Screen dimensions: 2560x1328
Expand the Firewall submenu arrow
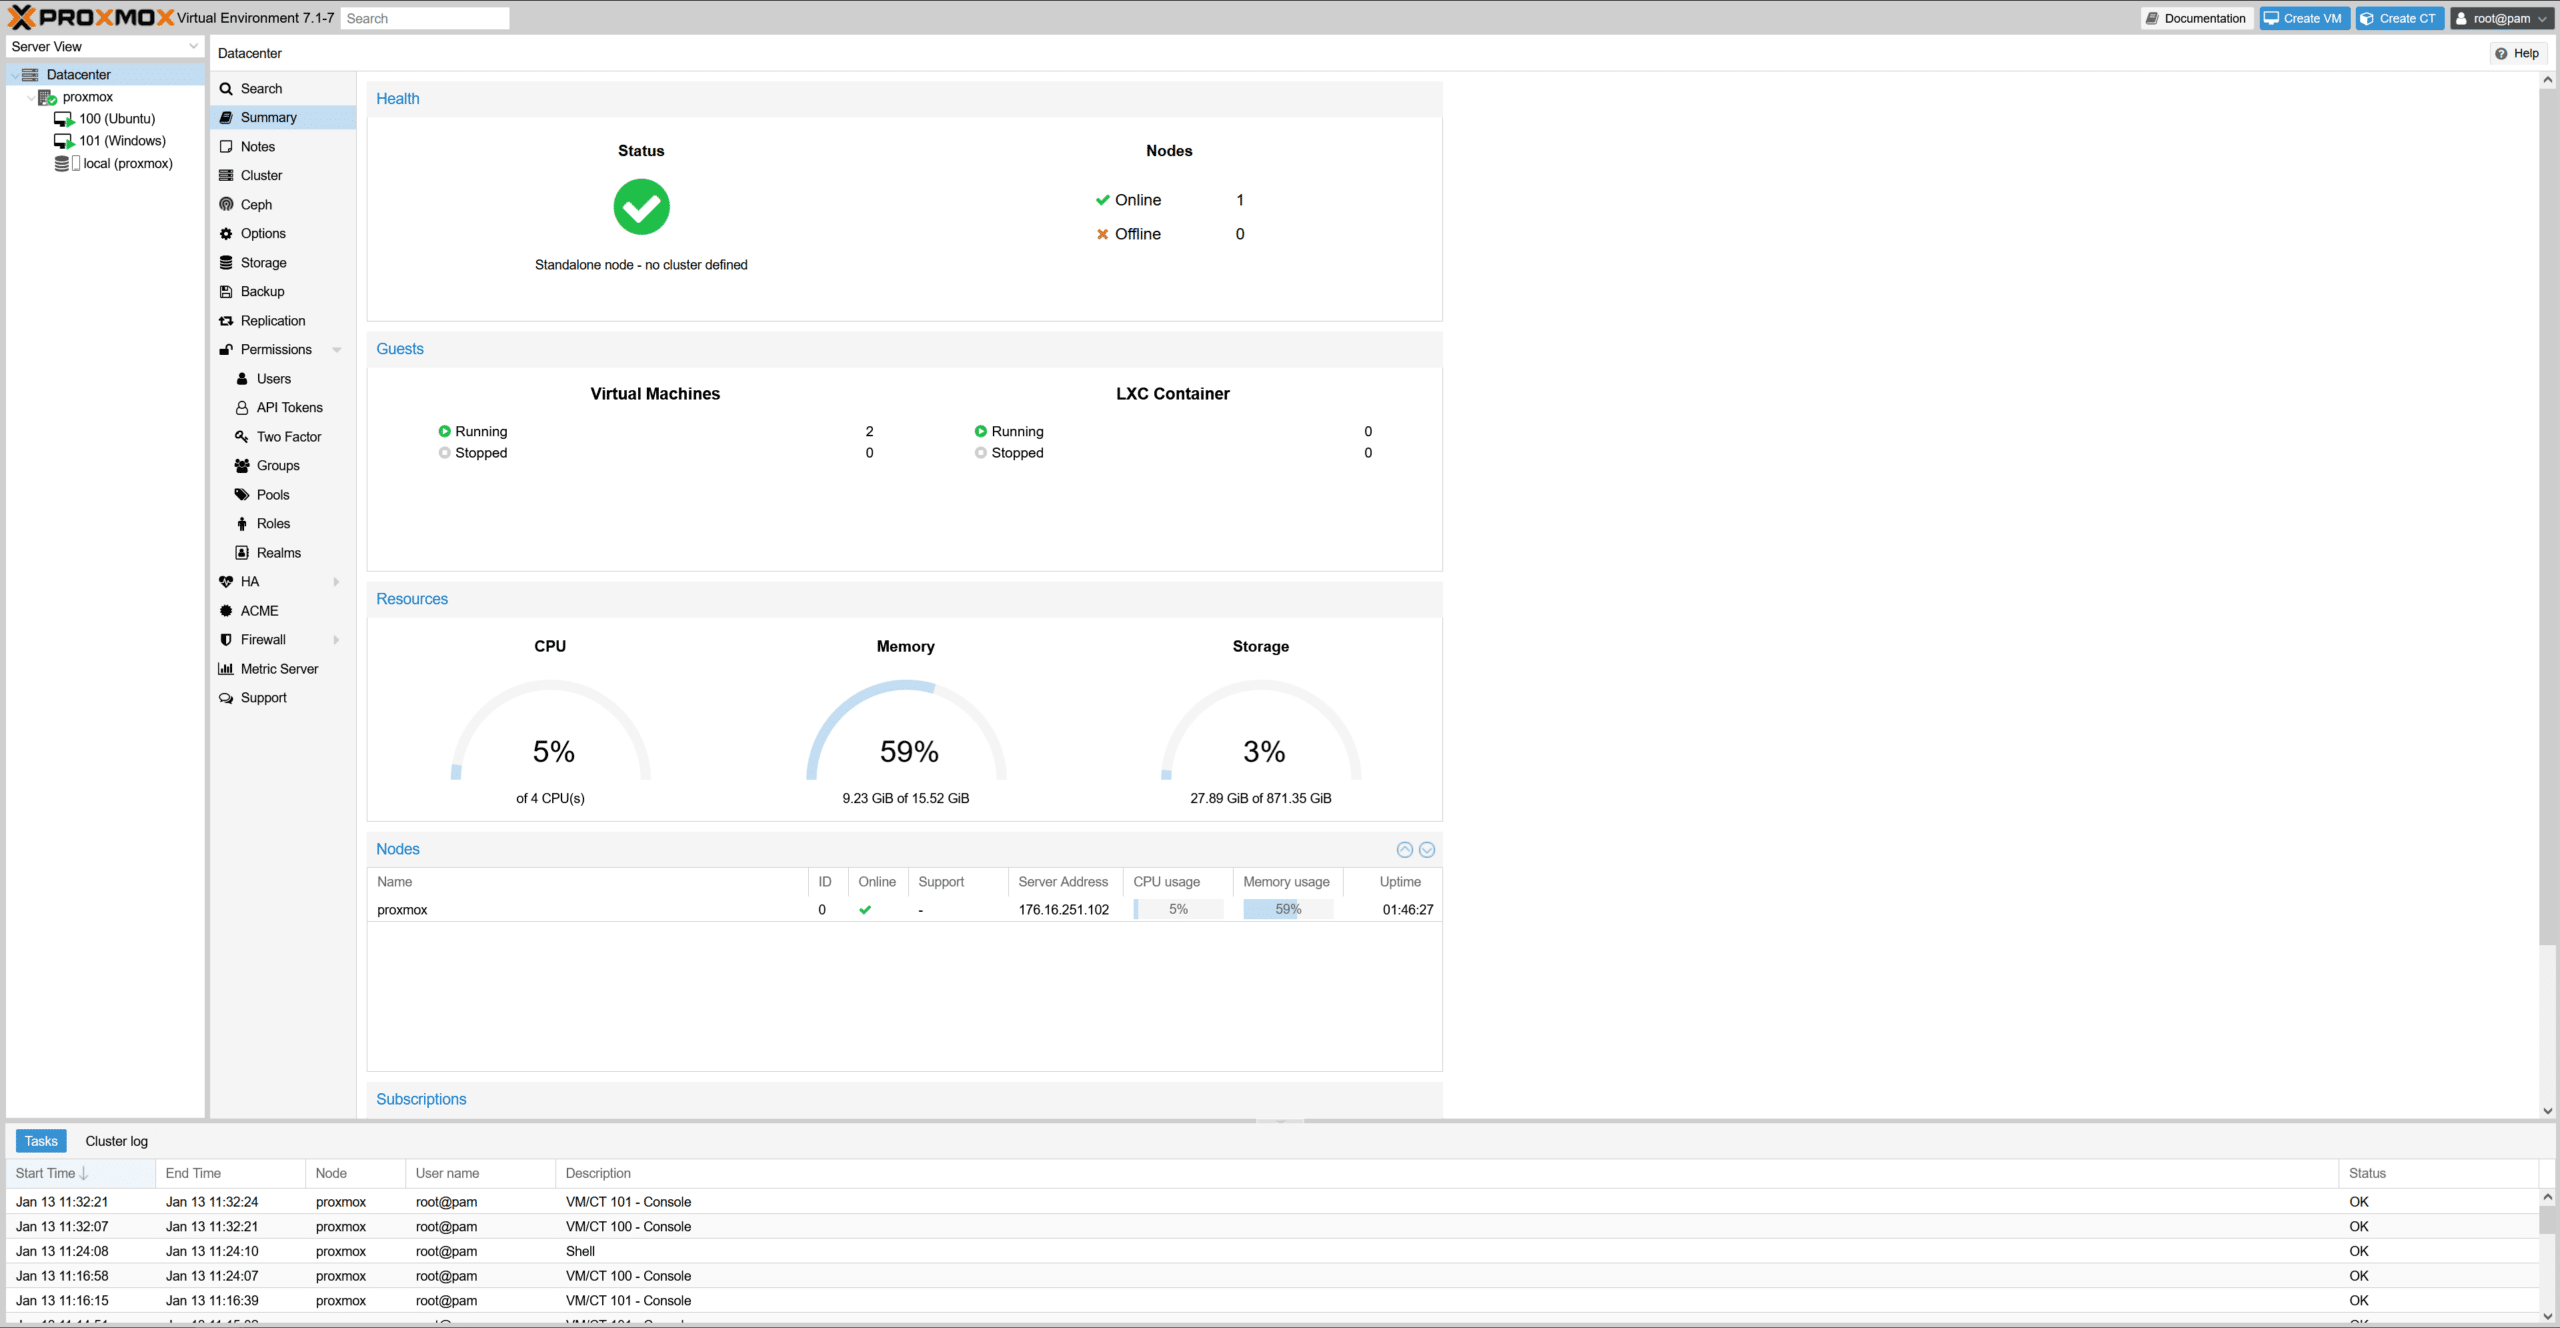coord(337,639)
